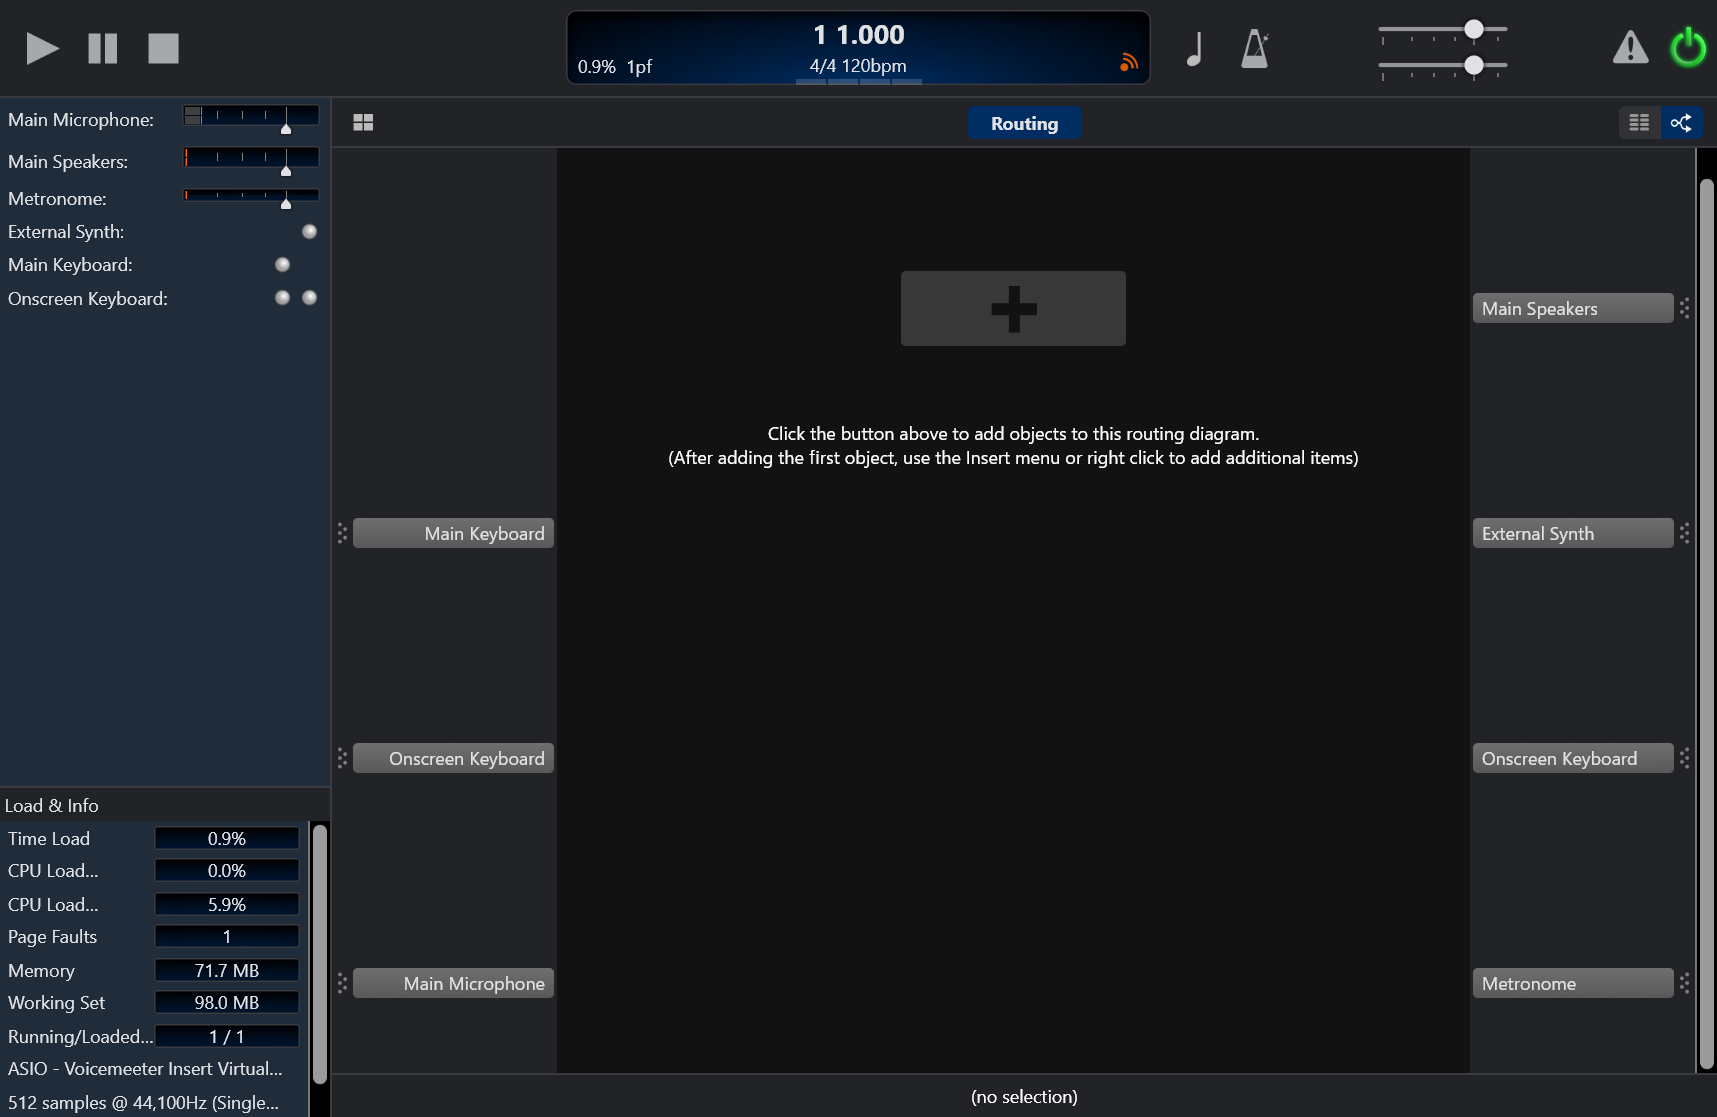Click the musical note tempo icon
This screenshot has width=1717, height=1117.
point(1194,48)
